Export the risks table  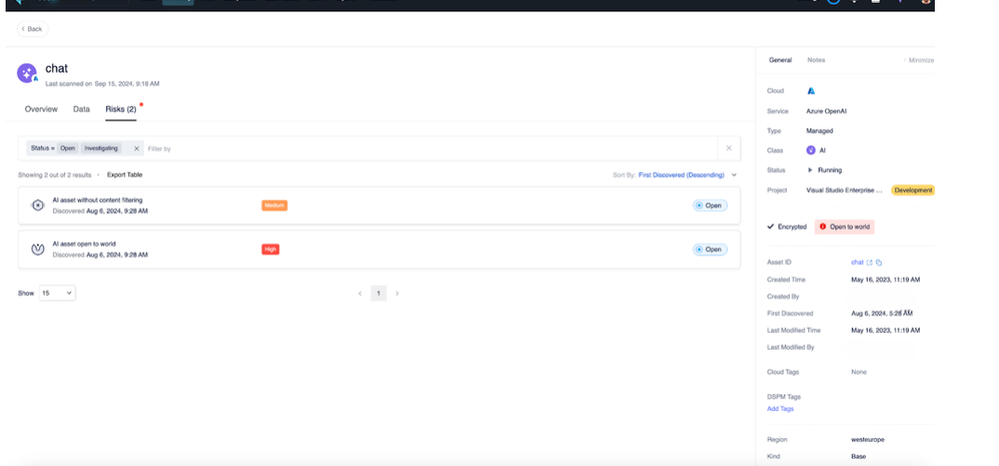pyautogui.click(x=125, y=175)
